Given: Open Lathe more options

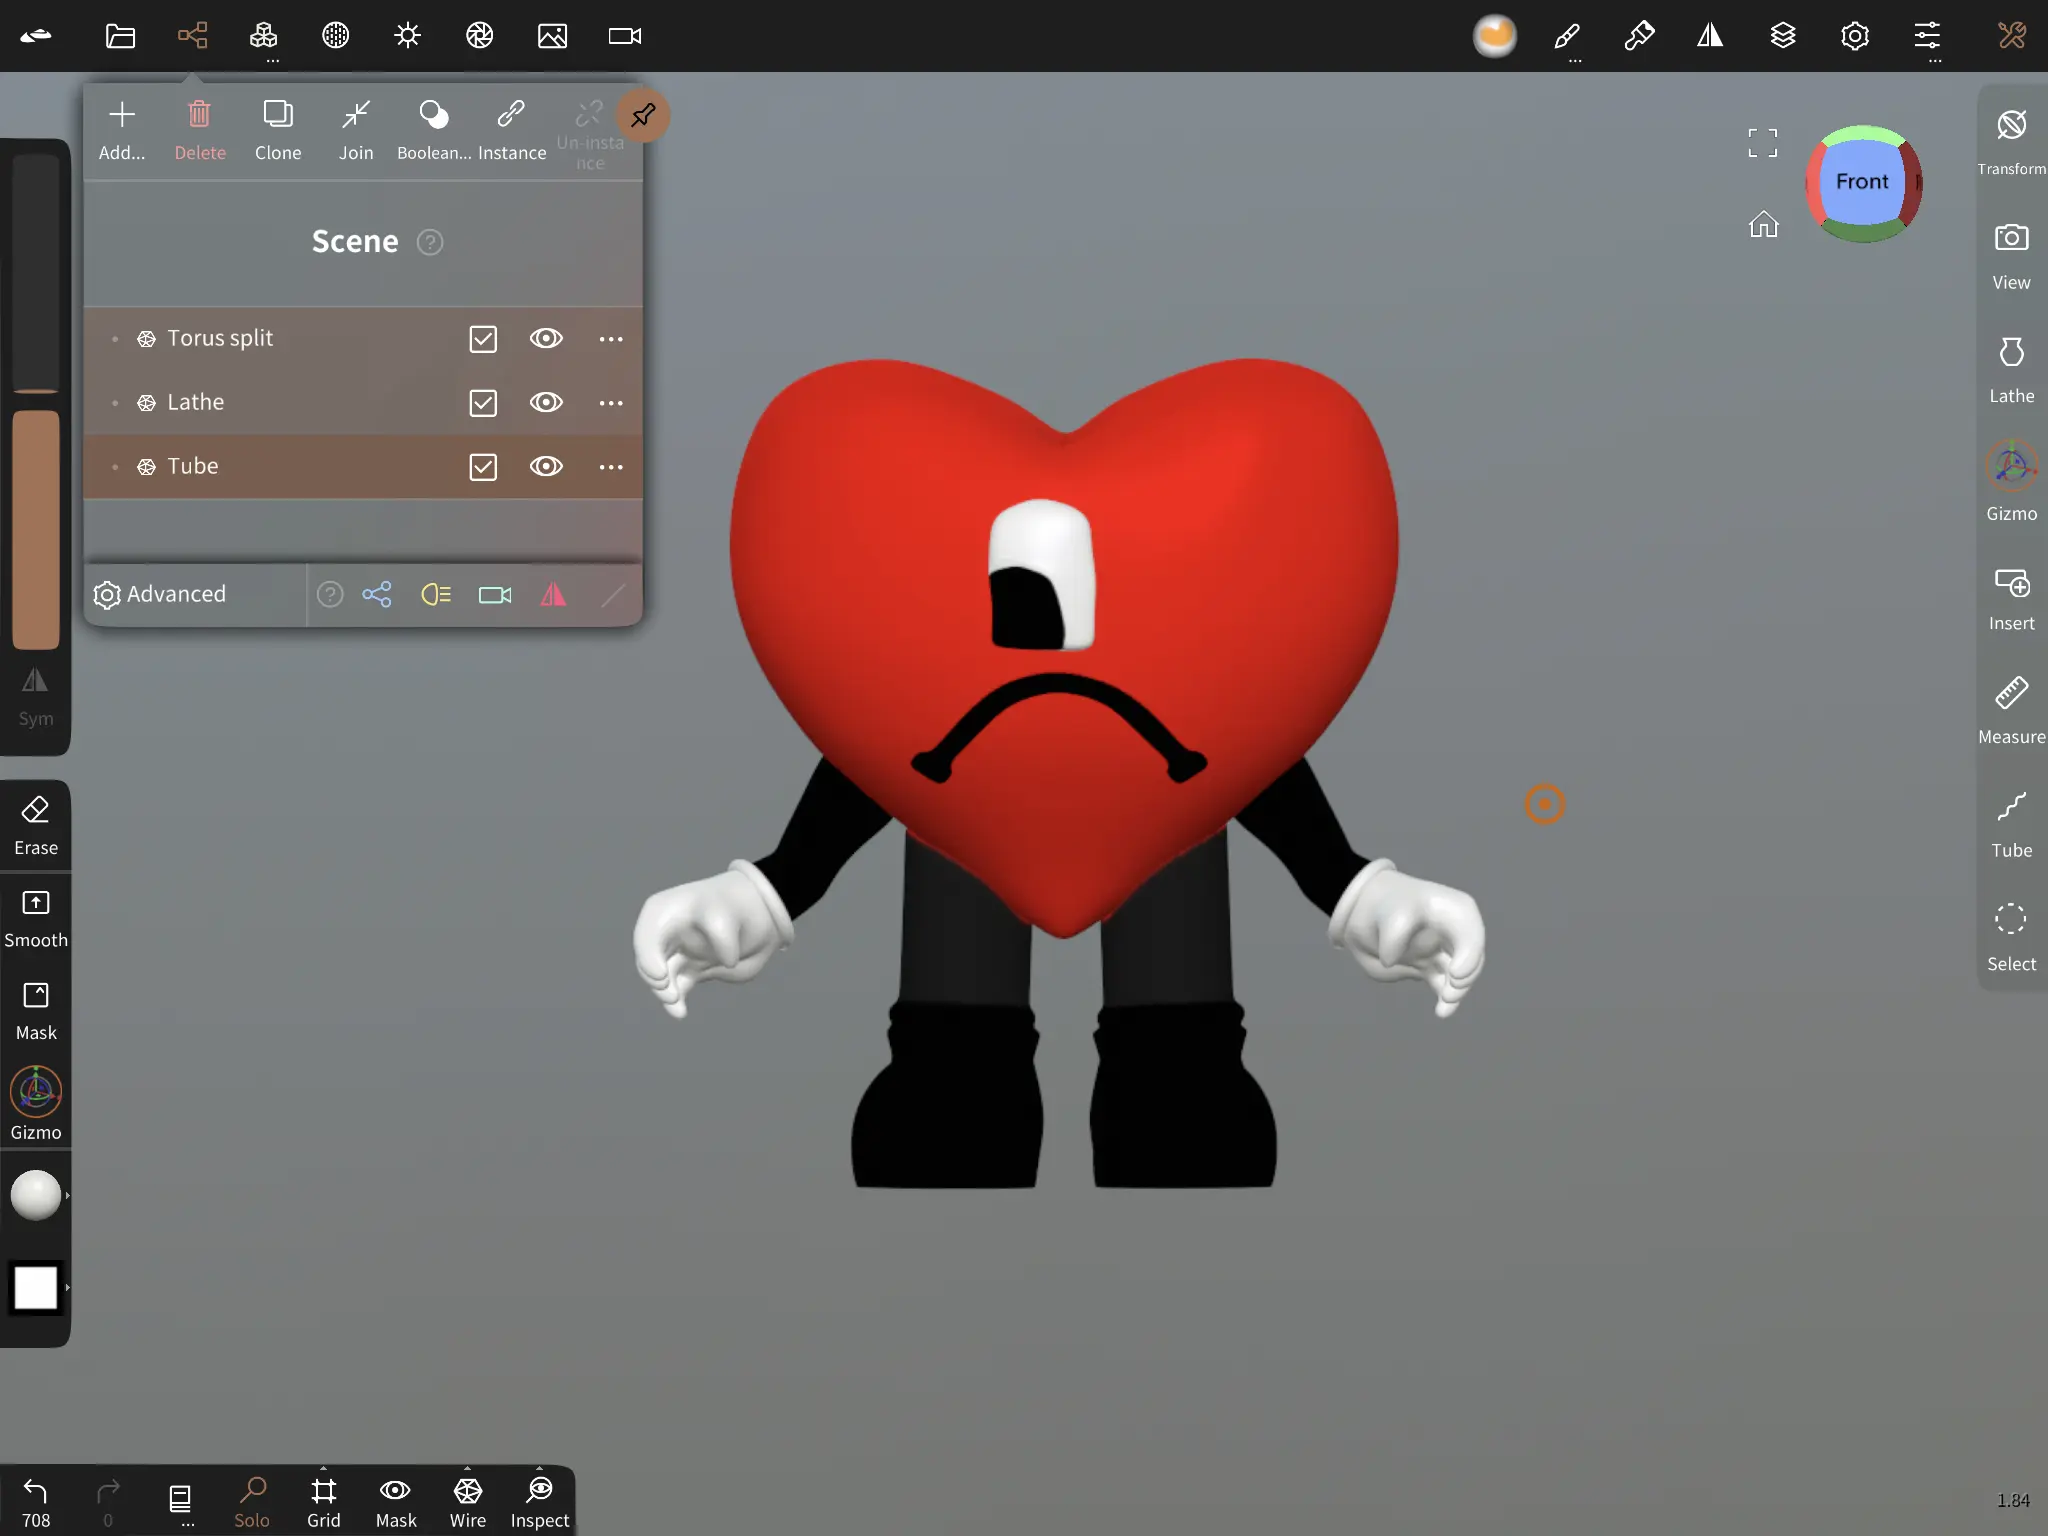Looking at the screenshot, I should click(611, 403).
